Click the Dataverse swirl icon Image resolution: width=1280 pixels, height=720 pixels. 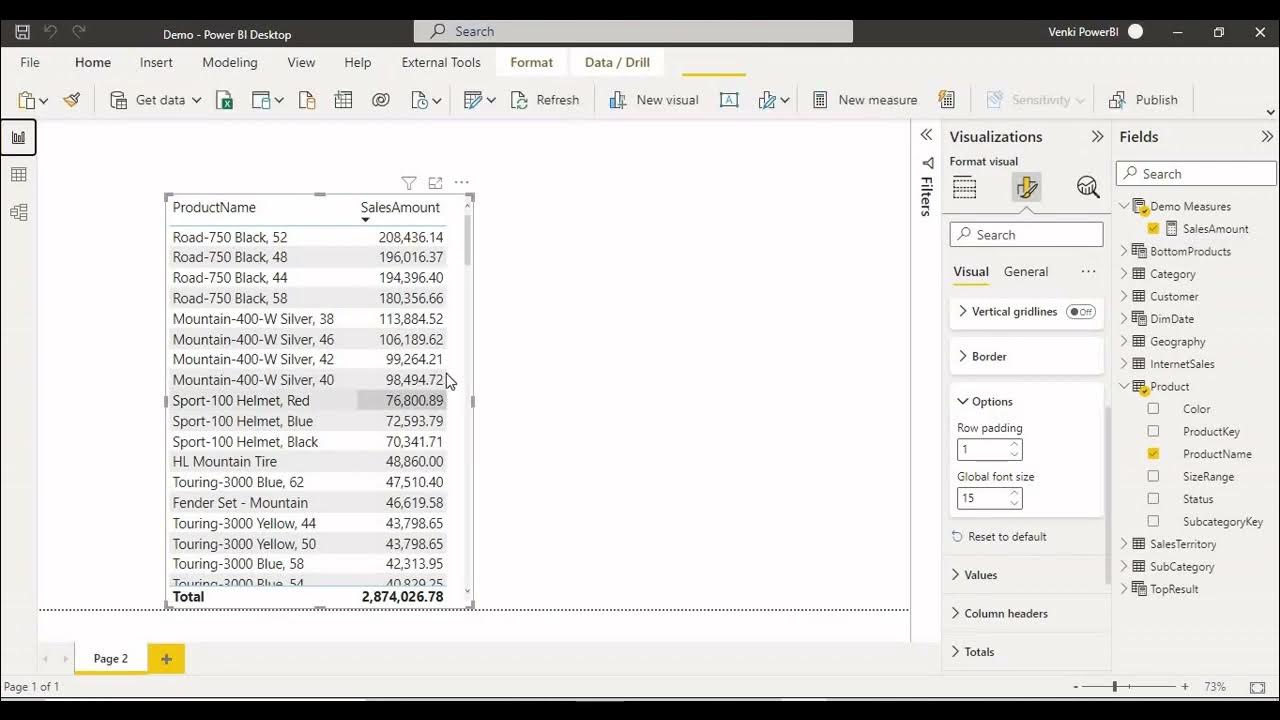click(x=380, y=100)
